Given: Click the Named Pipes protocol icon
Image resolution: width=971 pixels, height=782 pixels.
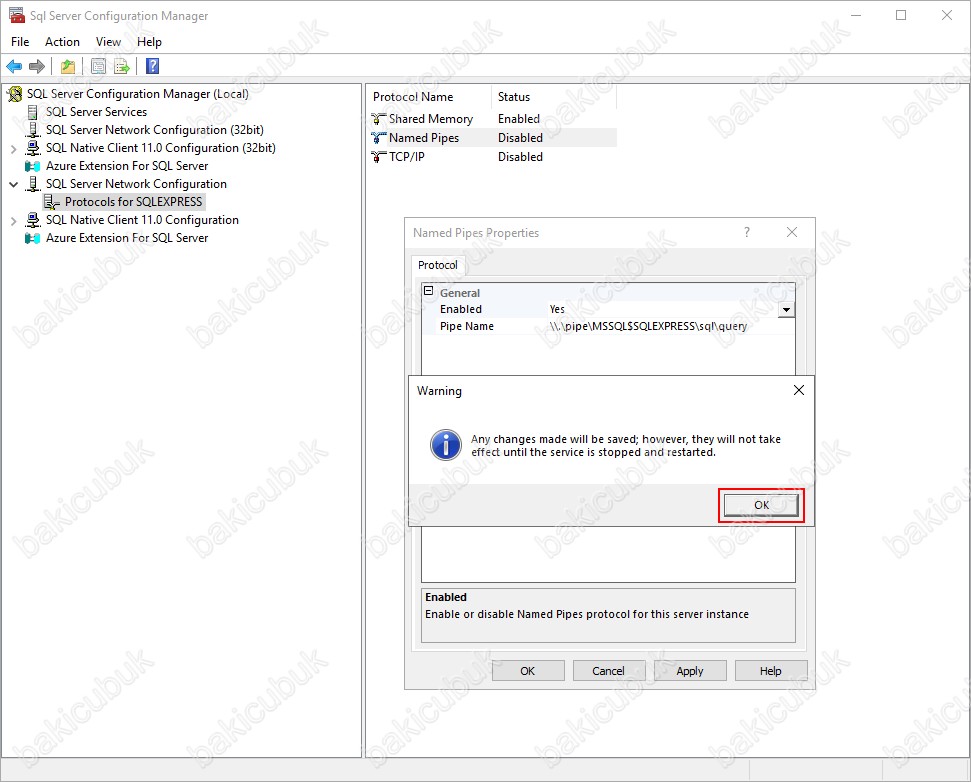Looking at the screenshot, I should click(379, 138).
